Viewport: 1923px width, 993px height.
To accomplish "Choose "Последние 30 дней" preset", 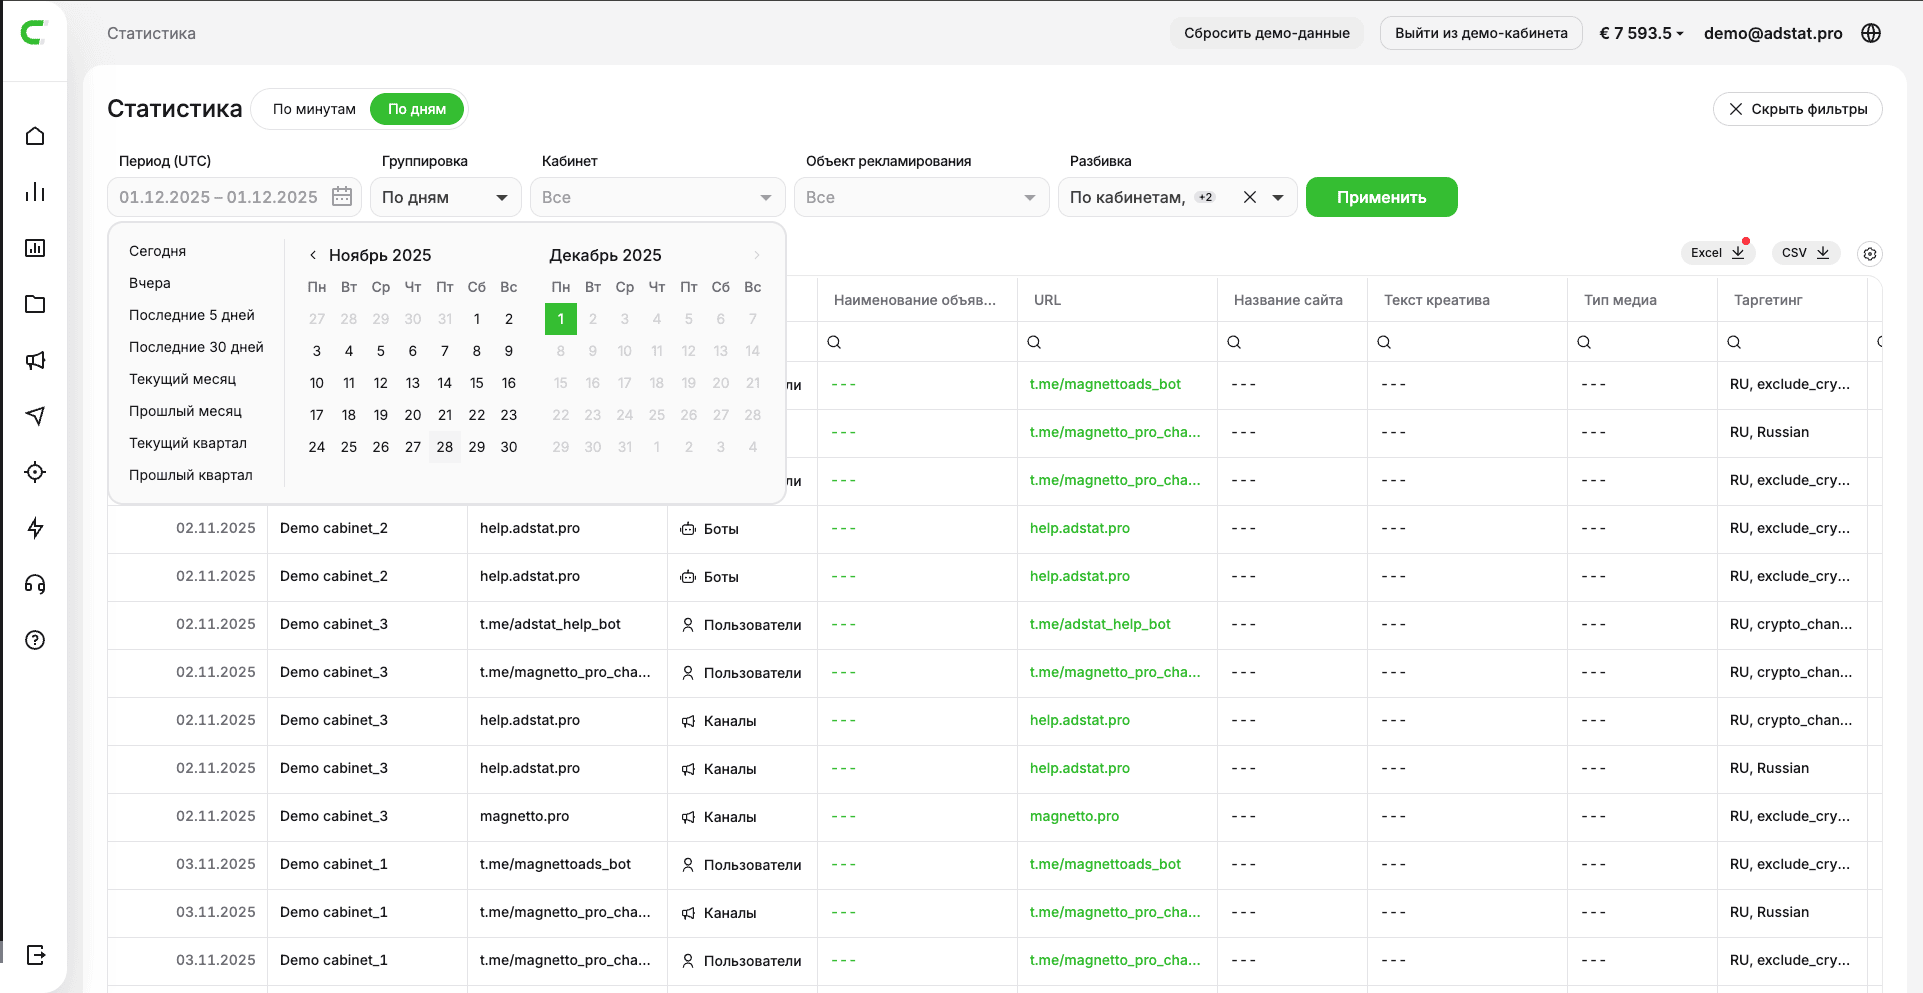I will click(196, 347).
